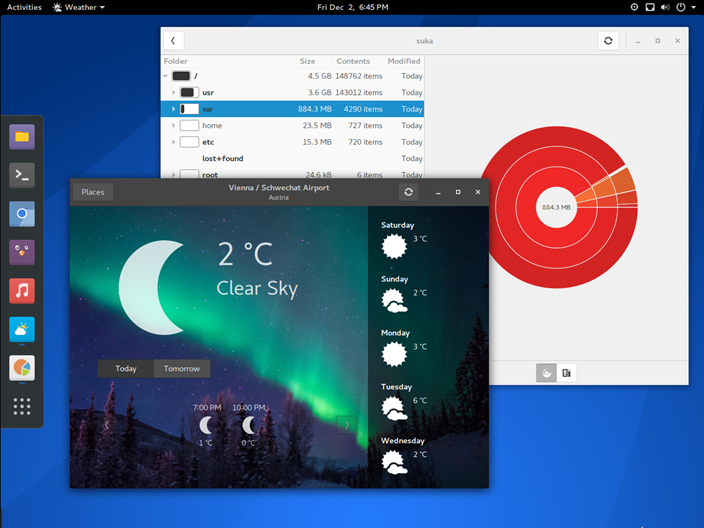Show next hourly forecasts arrow
The width and height of the screenshot is (704, 528).
347,425
